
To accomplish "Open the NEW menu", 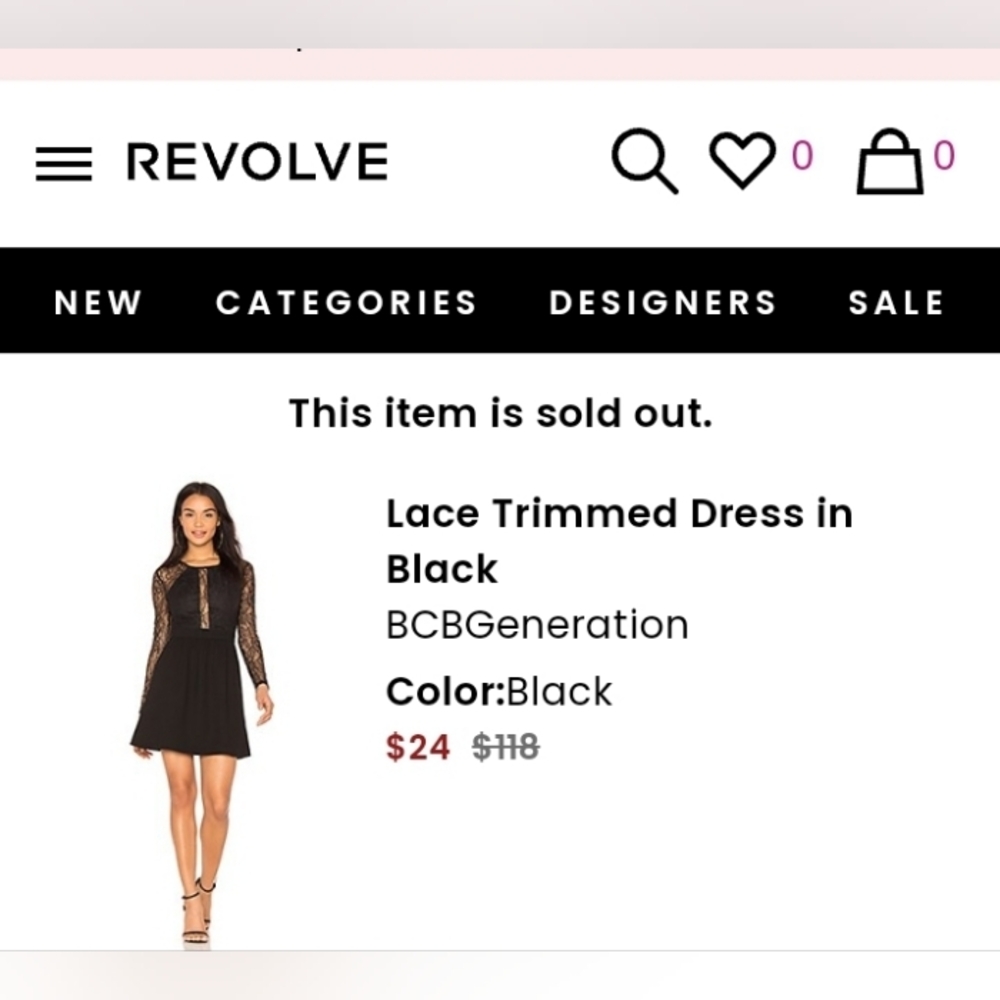I will coord(98,302).
